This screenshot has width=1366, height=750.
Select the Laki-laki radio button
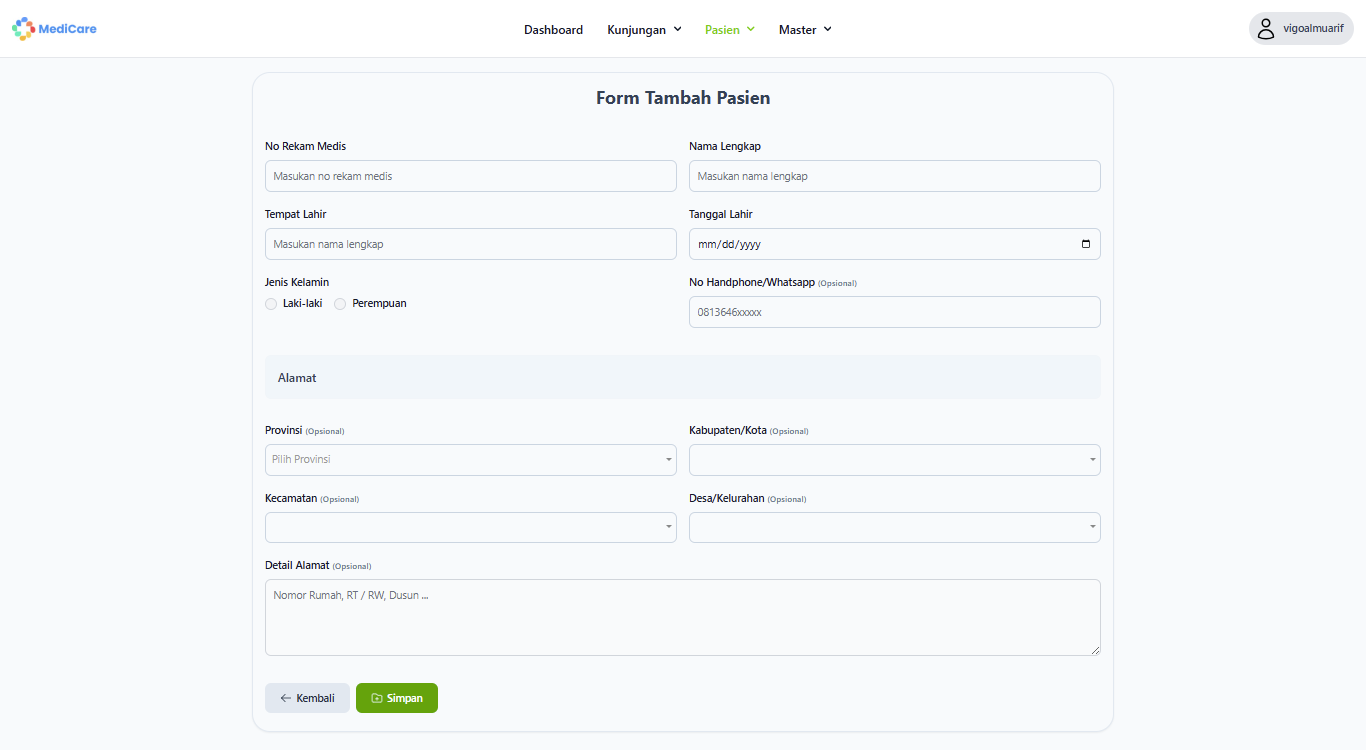click(x=271, y=304)
